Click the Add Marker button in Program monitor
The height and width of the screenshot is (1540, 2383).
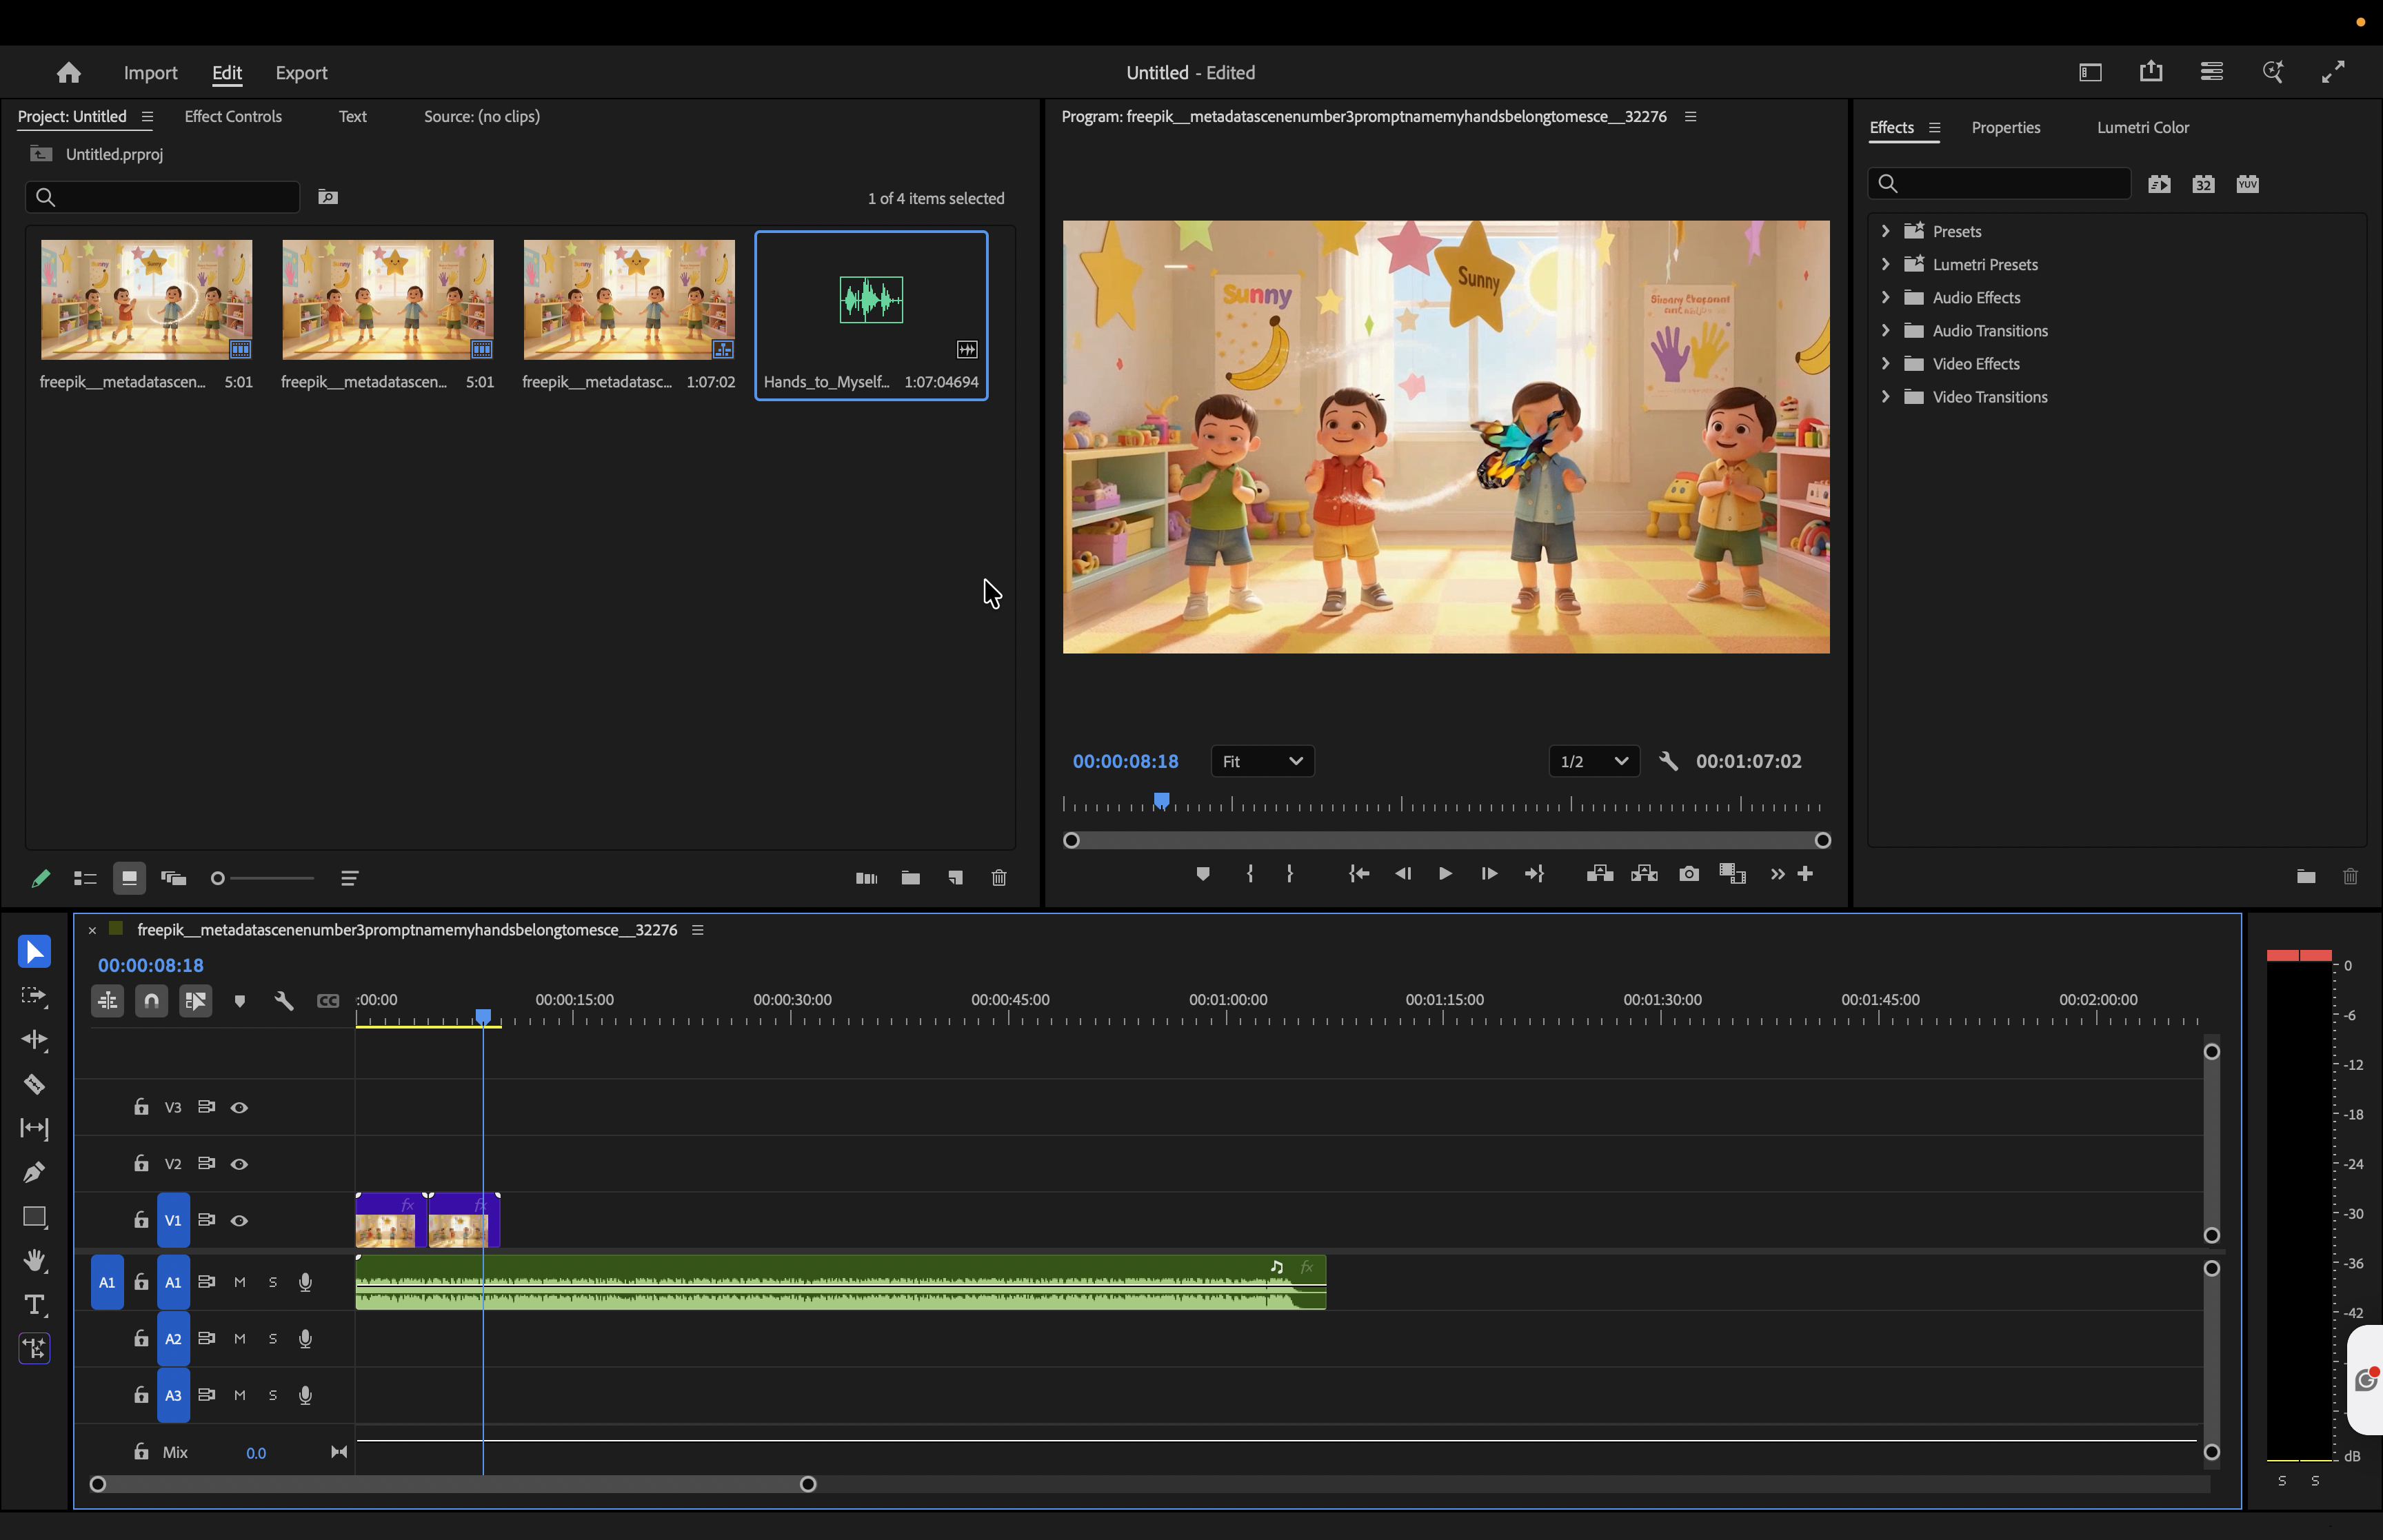click(x=1203, y=874)
